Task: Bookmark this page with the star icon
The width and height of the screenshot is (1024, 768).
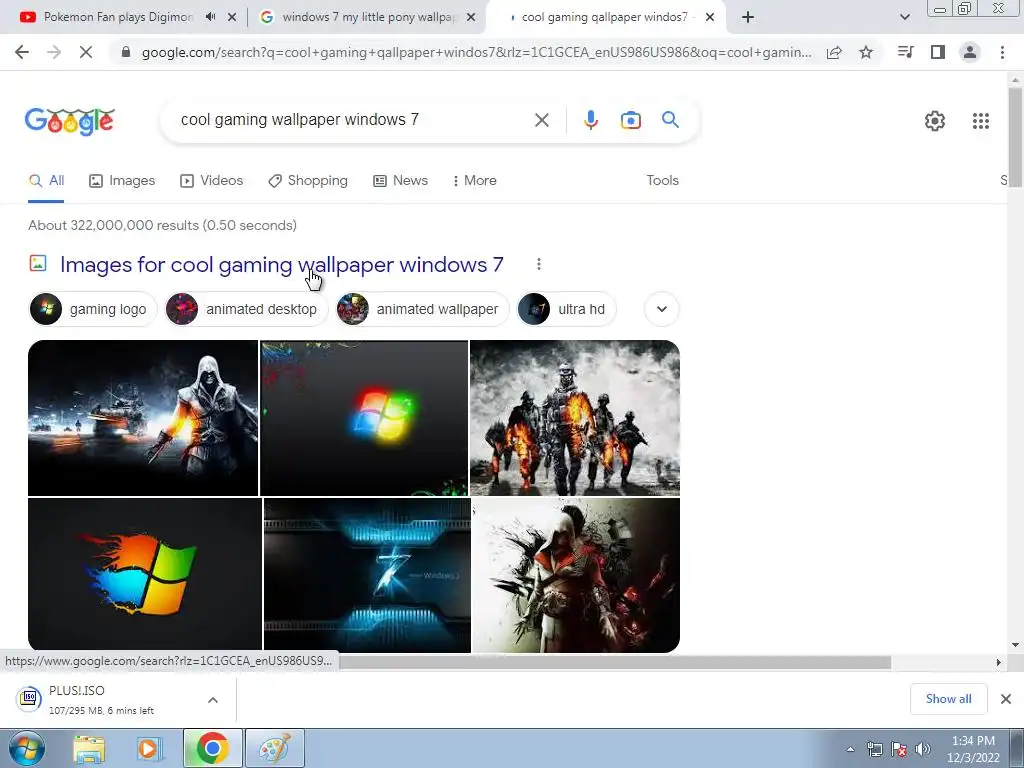Action: [x=866, y=52]
